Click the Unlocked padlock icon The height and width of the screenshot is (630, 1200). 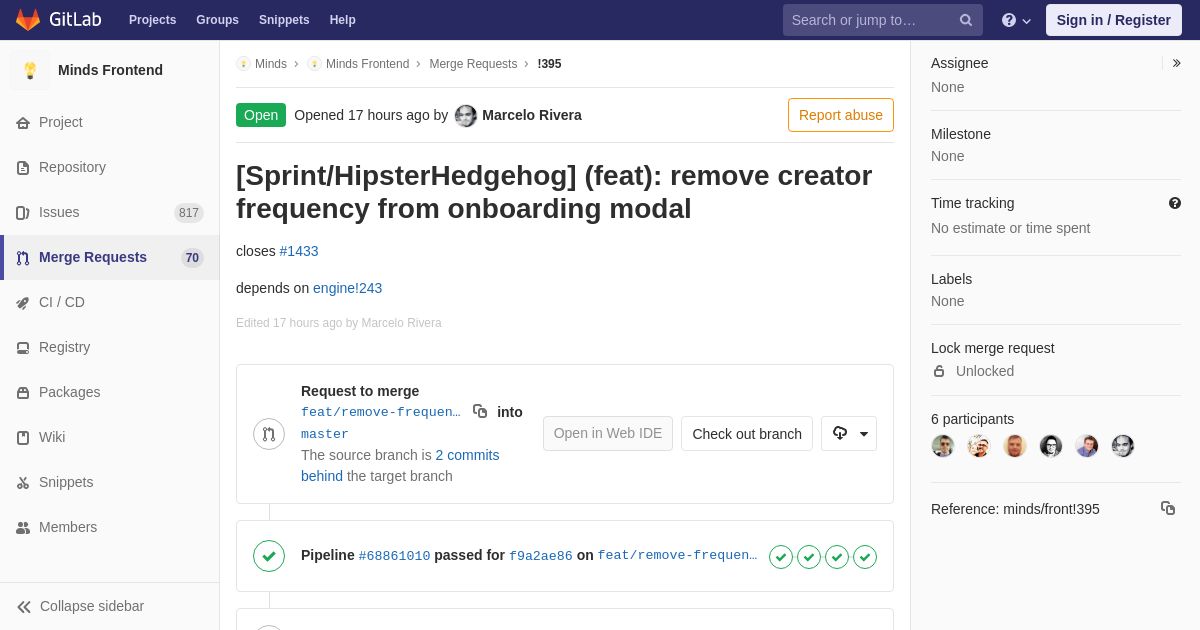point(939,371)
